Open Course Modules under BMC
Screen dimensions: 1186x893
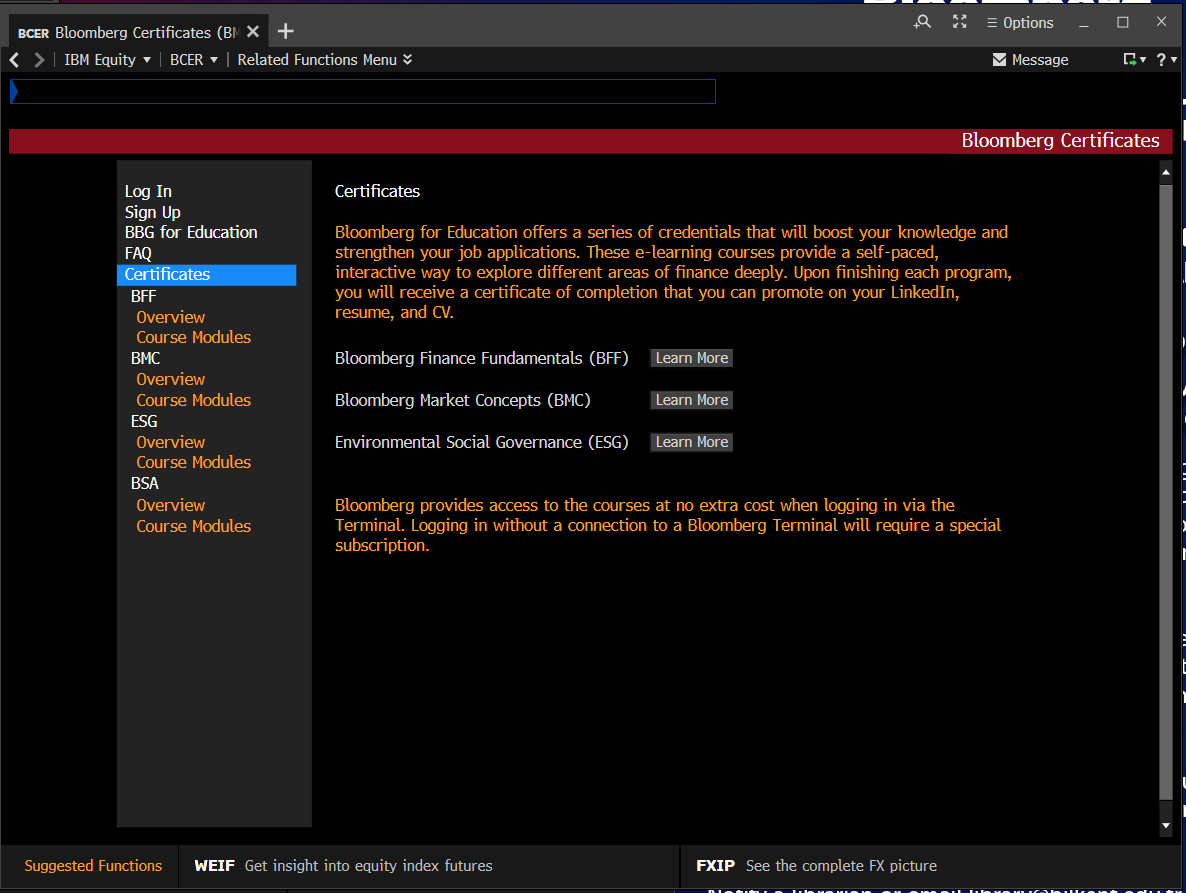(194, 400)
